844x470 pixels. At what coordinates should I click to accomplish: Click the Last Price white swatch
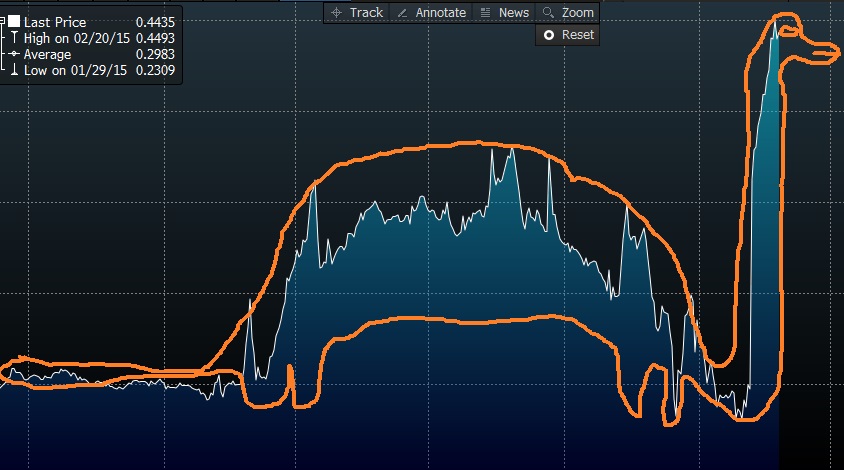click(14, 22)
